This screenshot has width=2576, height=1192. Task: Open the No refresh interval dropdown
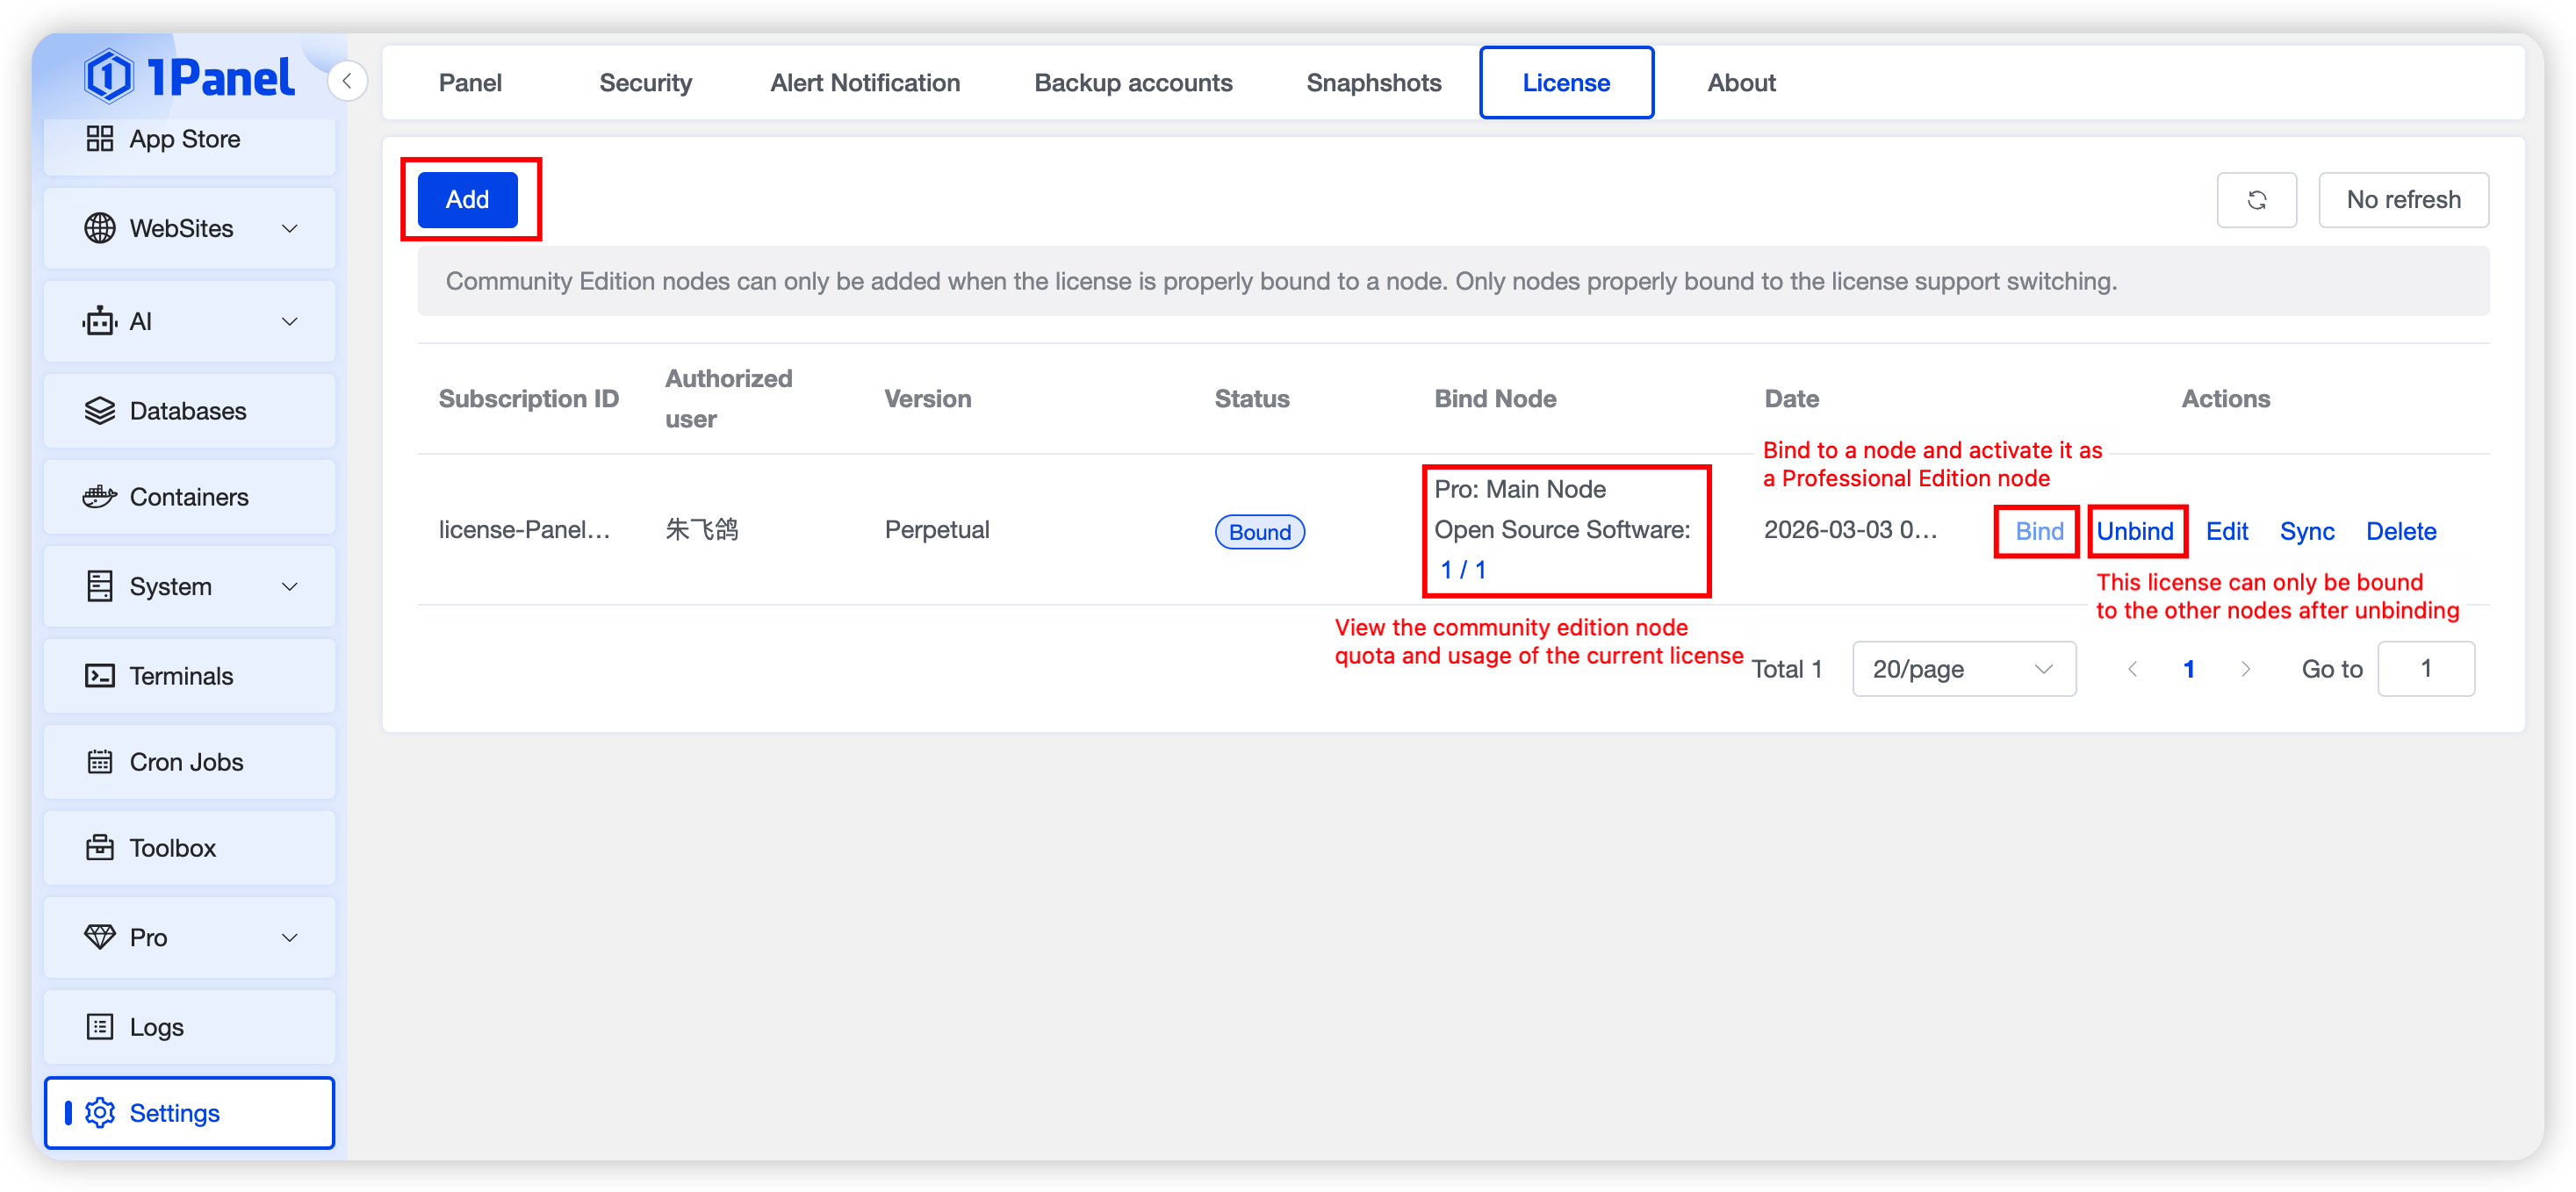click(2402, 200)
